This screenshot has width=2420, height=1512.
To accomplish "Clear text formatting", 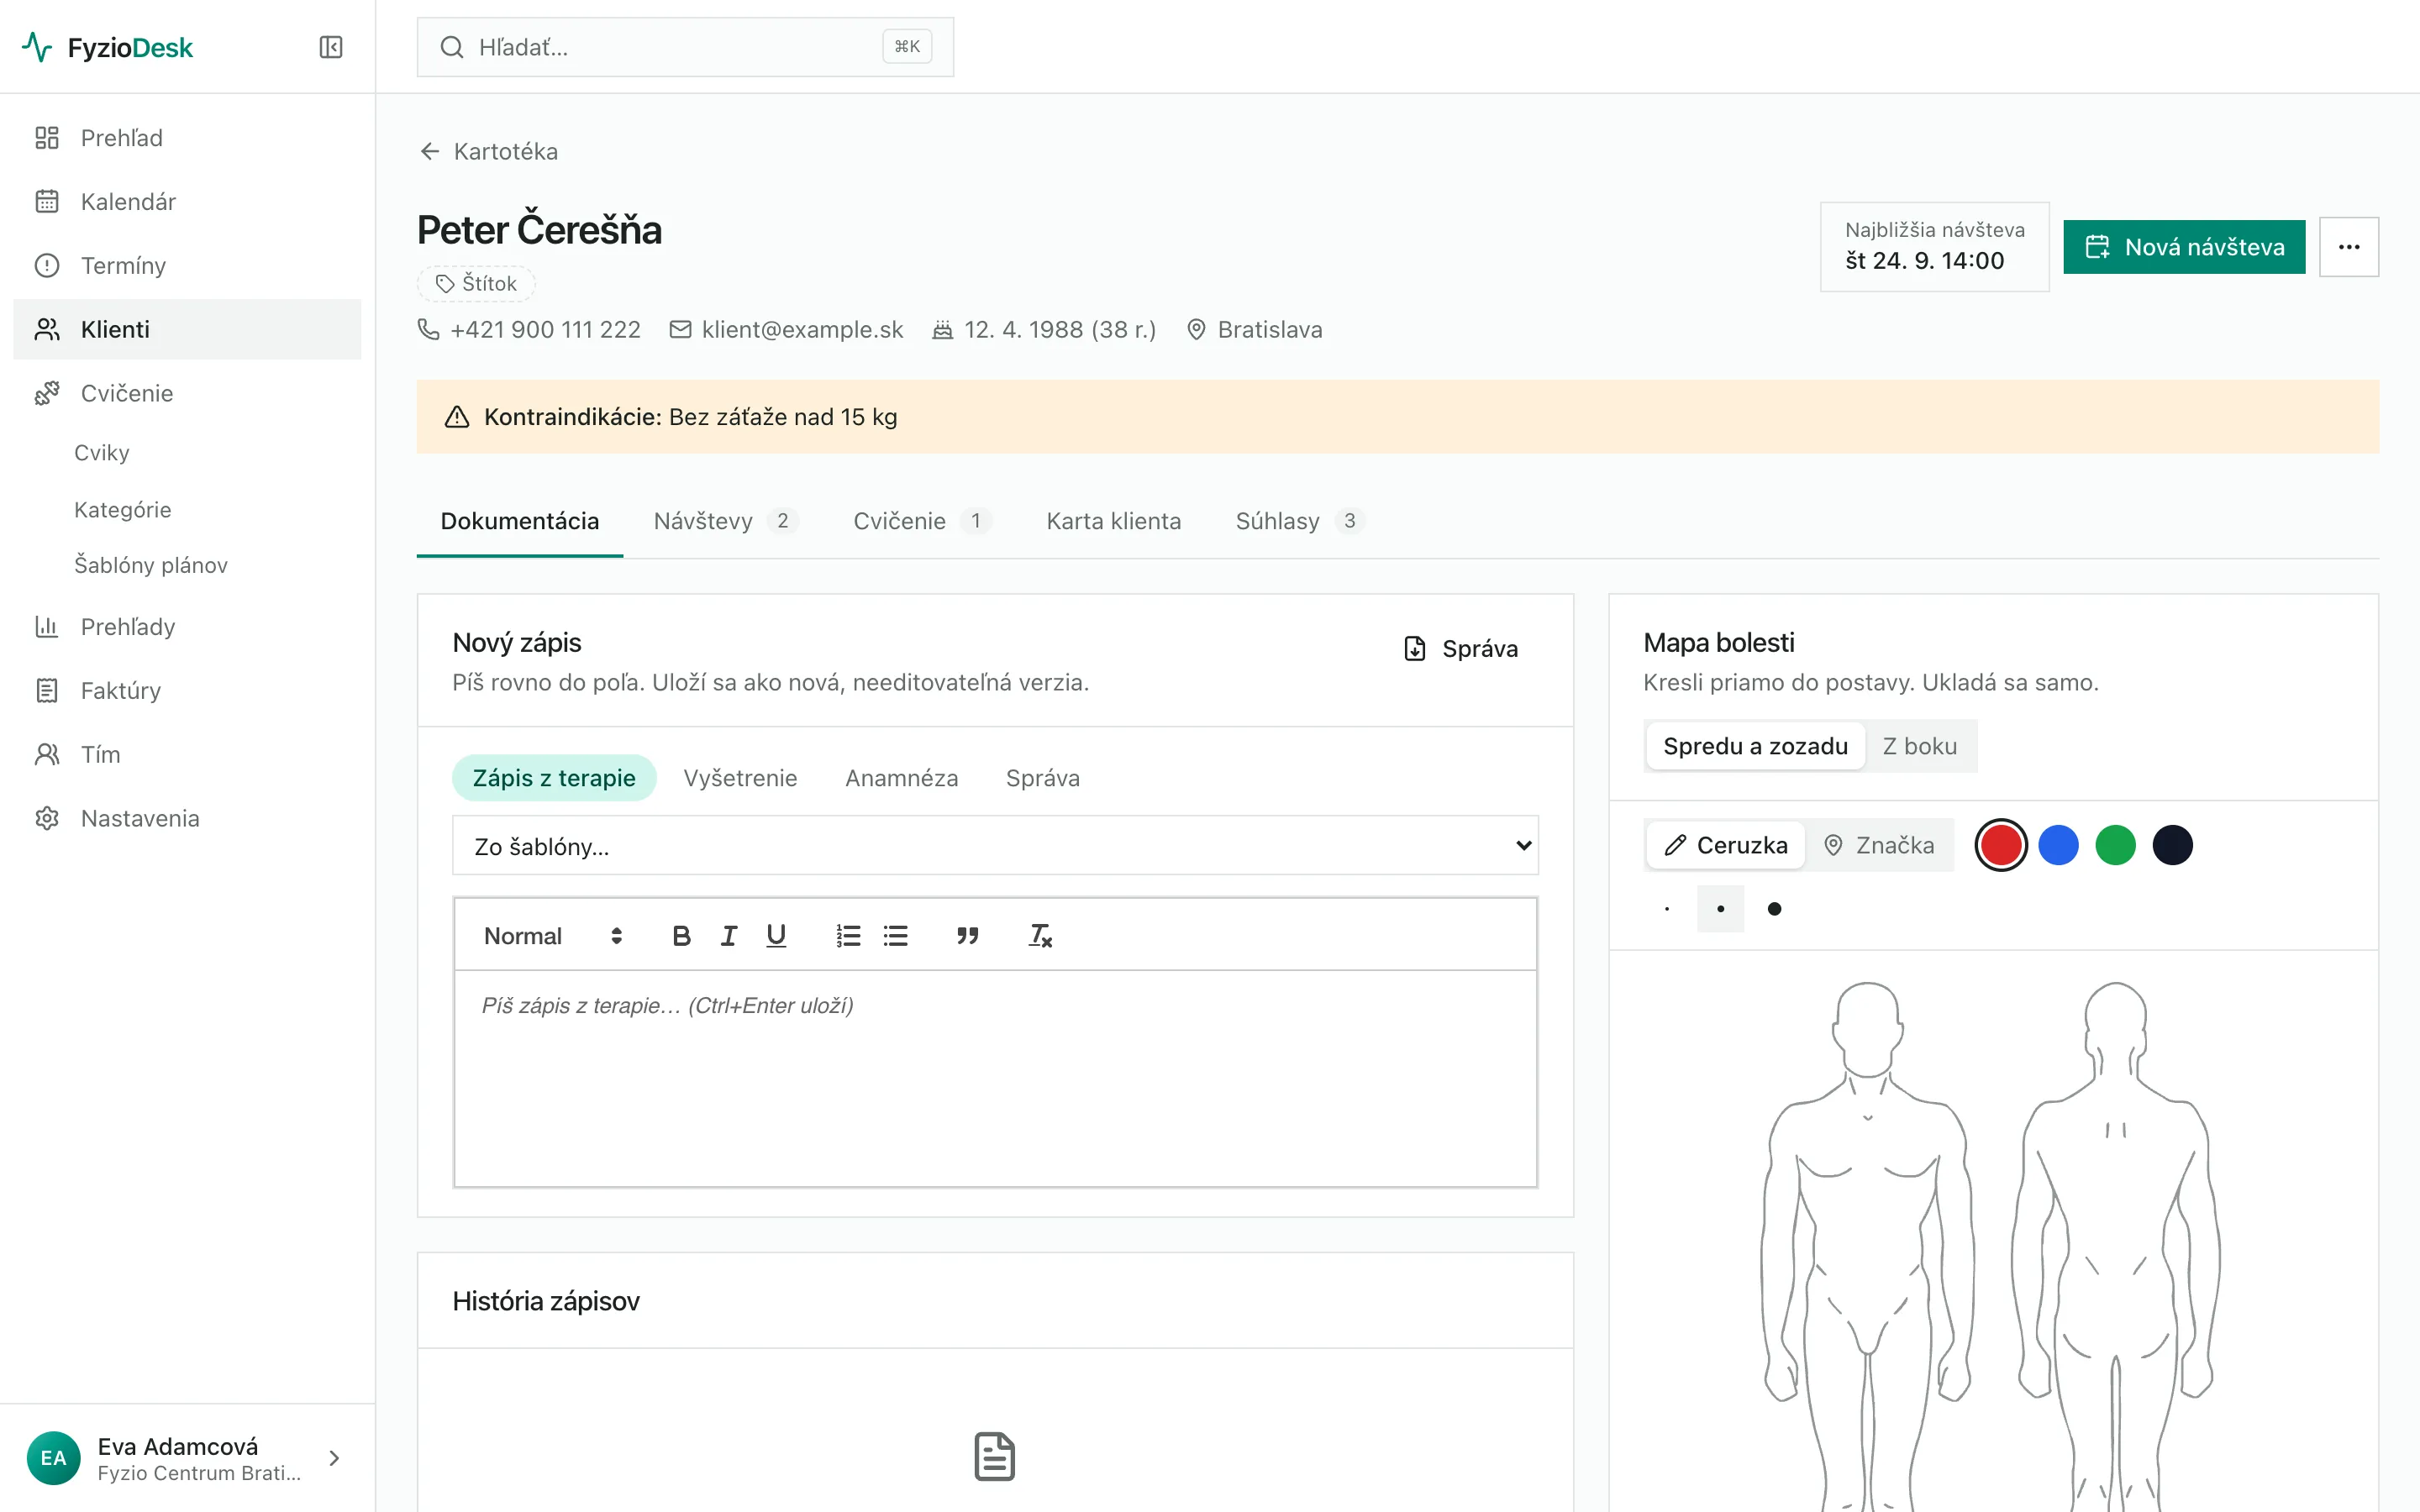I will coord(1040,936).
